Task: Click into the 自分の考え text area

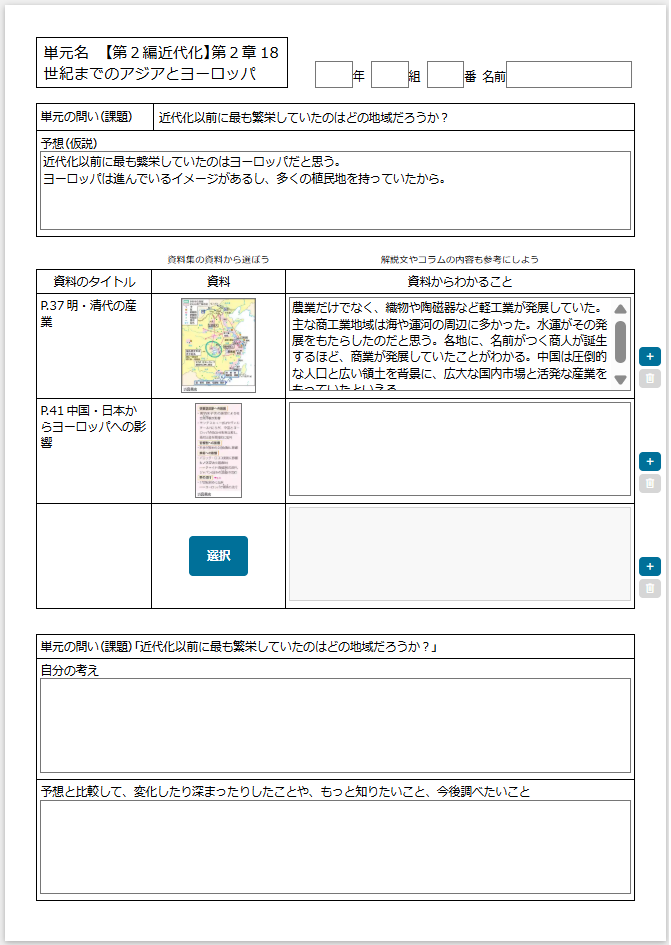Action: [335, 725]
